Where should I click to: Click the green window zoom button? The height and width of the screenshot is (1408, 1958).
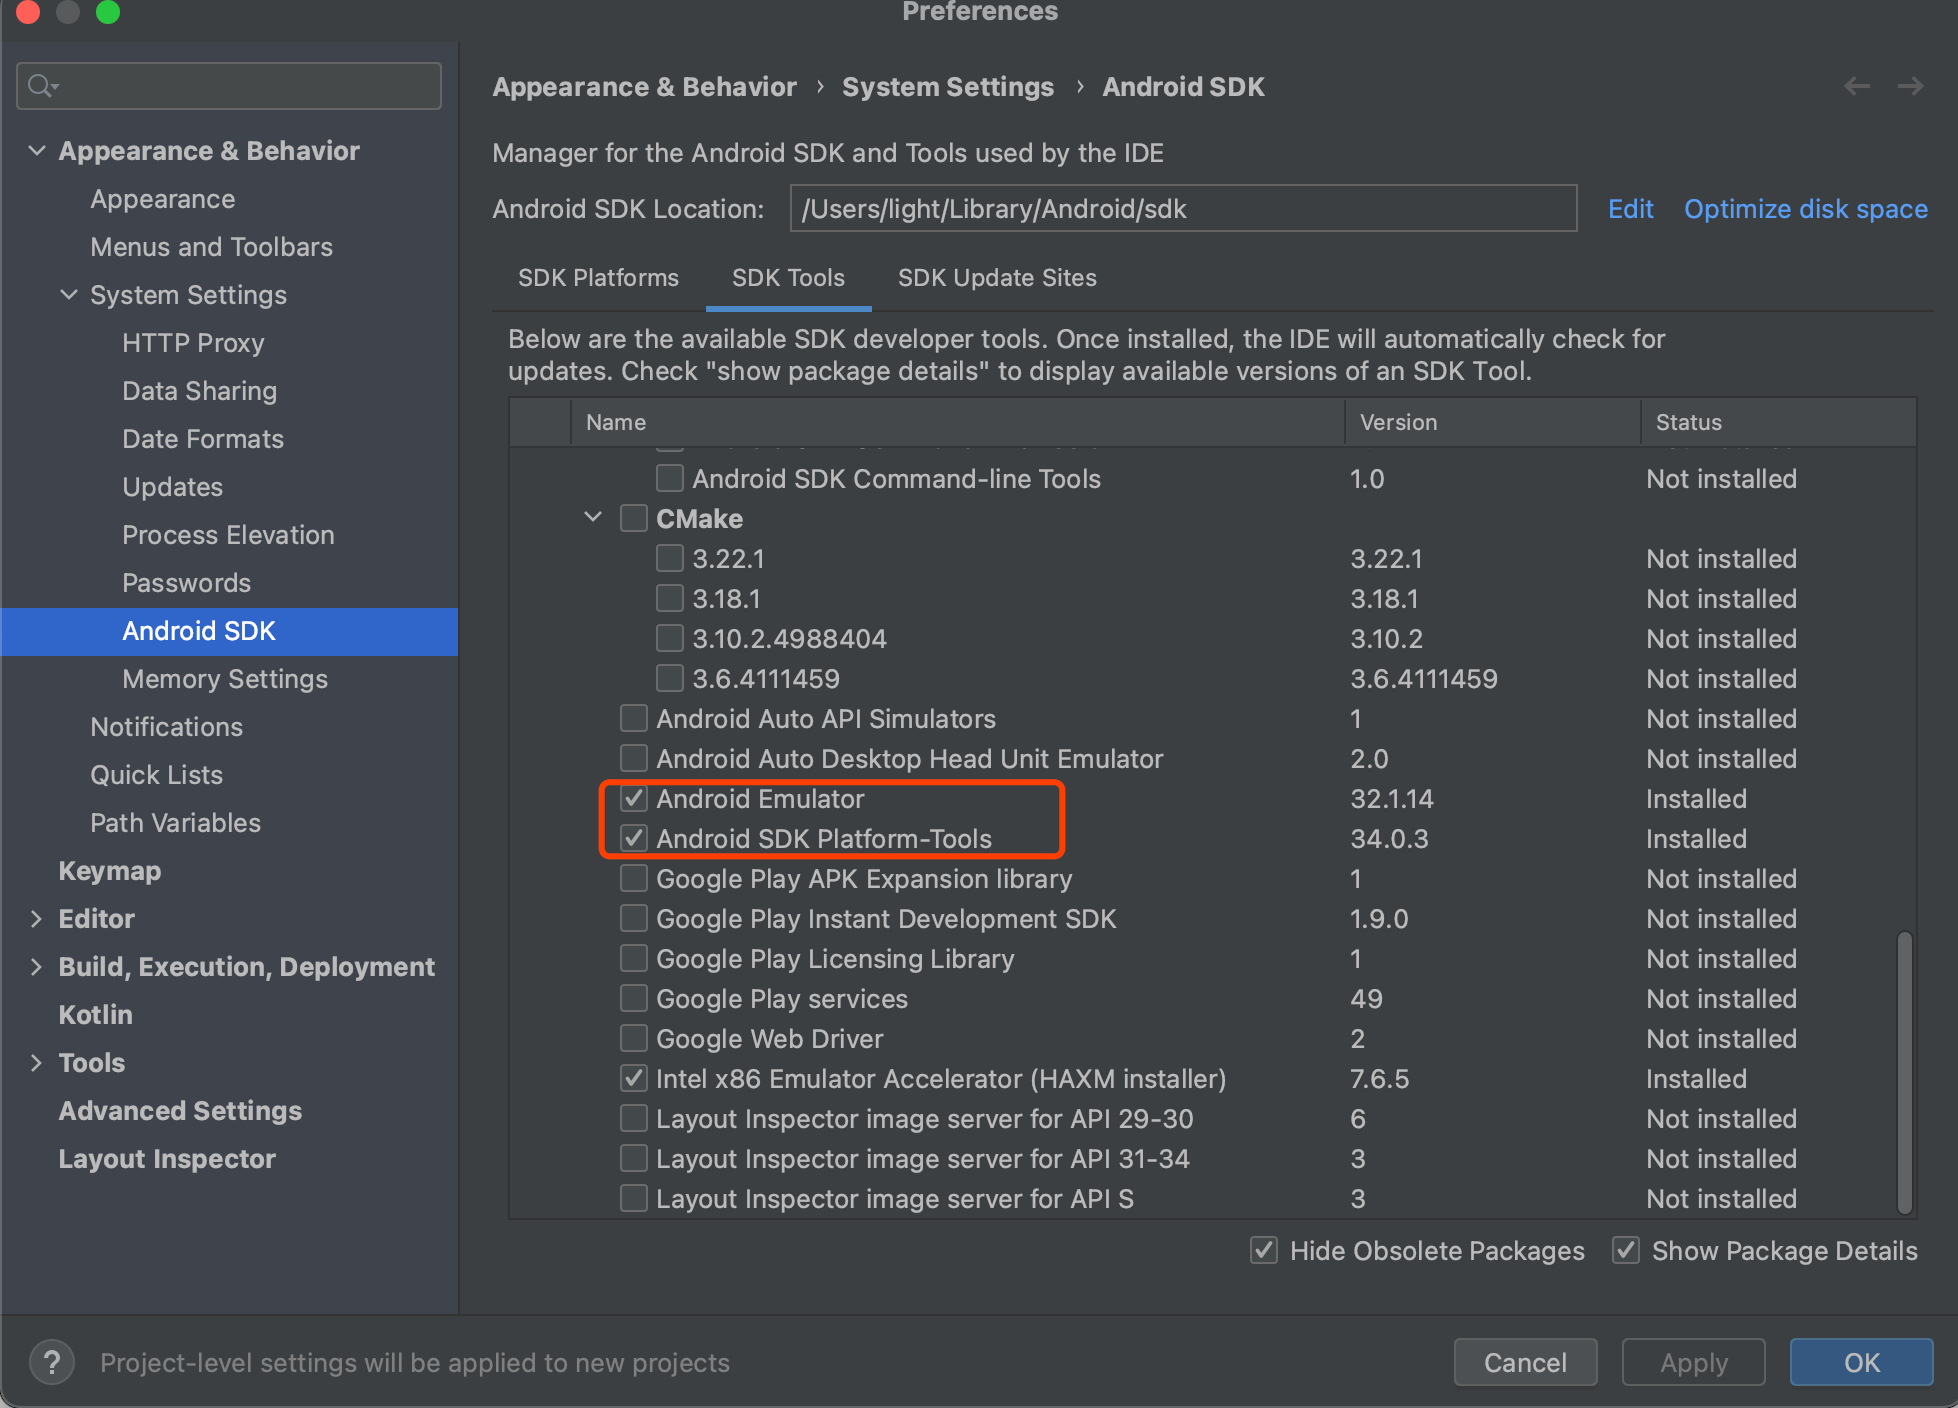point(108,12)
